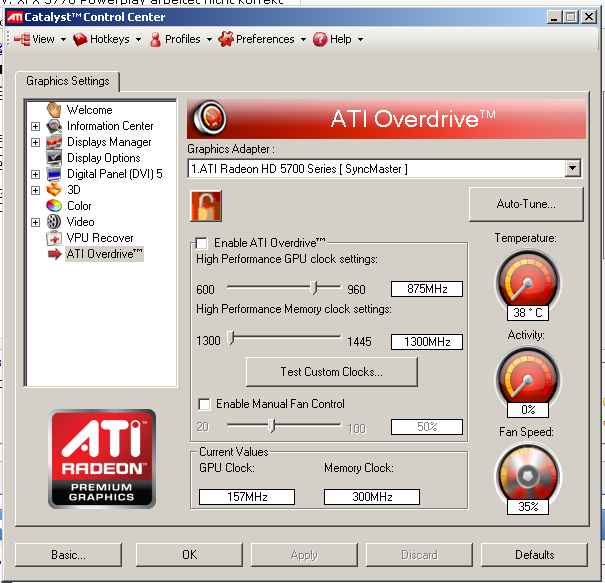Screen dimensions: 605x583
Task: Click the orange Overdrive unlock padlock icon
Action: point(206,206)
